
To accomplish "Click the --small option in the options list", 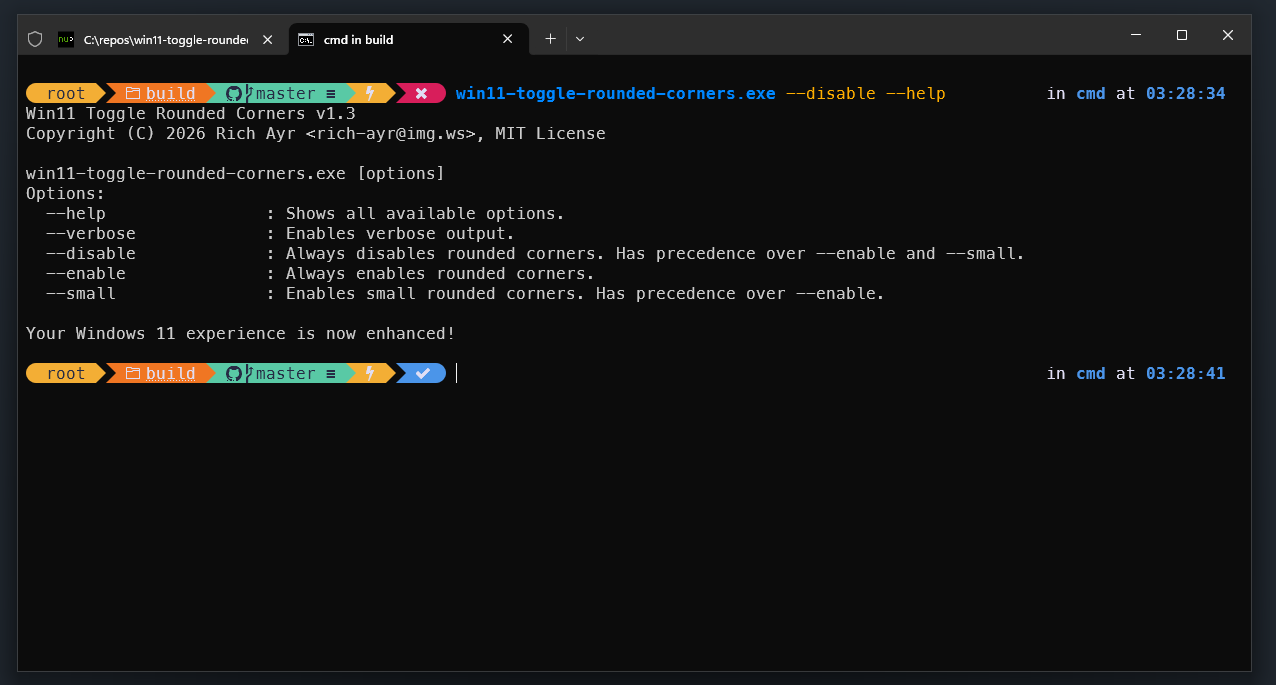I will click(81, 293).
